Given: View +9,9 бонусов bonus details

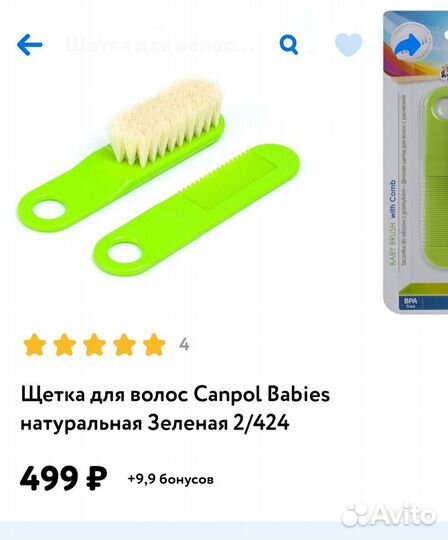Looking at the screenshot, I should [x=170, y=479].
